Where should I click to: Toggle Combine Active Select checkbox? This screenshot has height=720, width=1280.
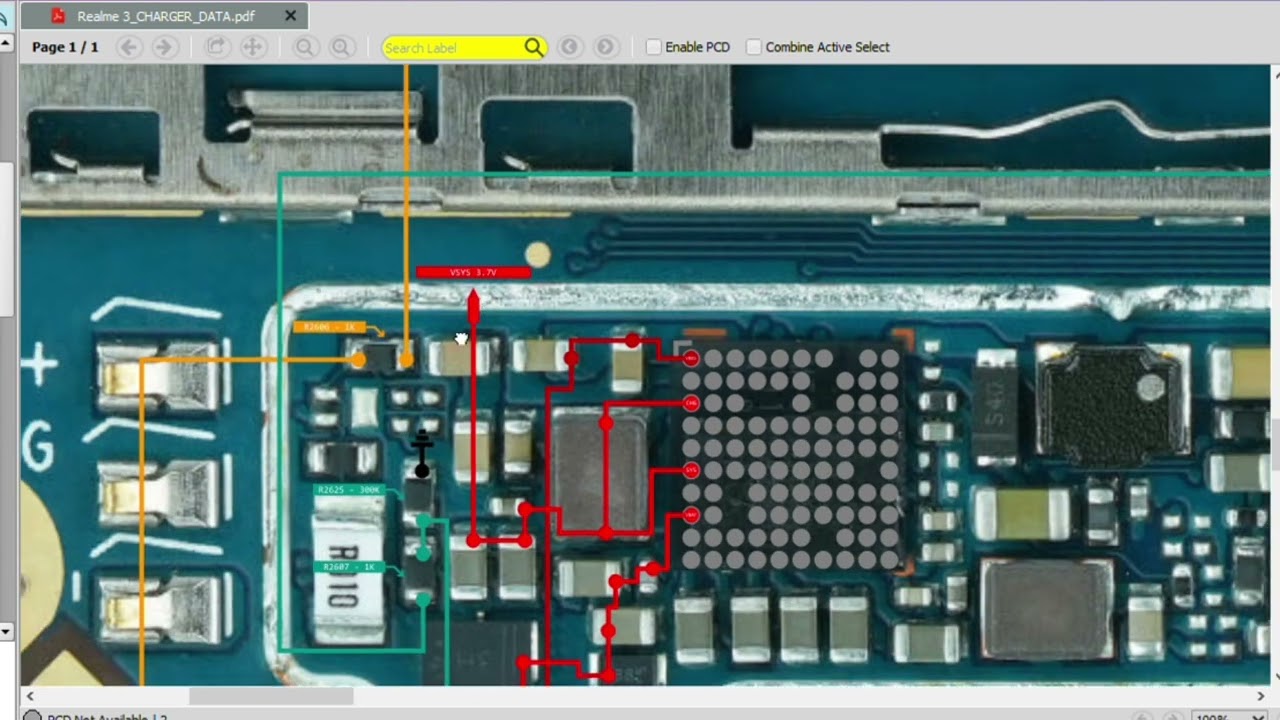754,47
